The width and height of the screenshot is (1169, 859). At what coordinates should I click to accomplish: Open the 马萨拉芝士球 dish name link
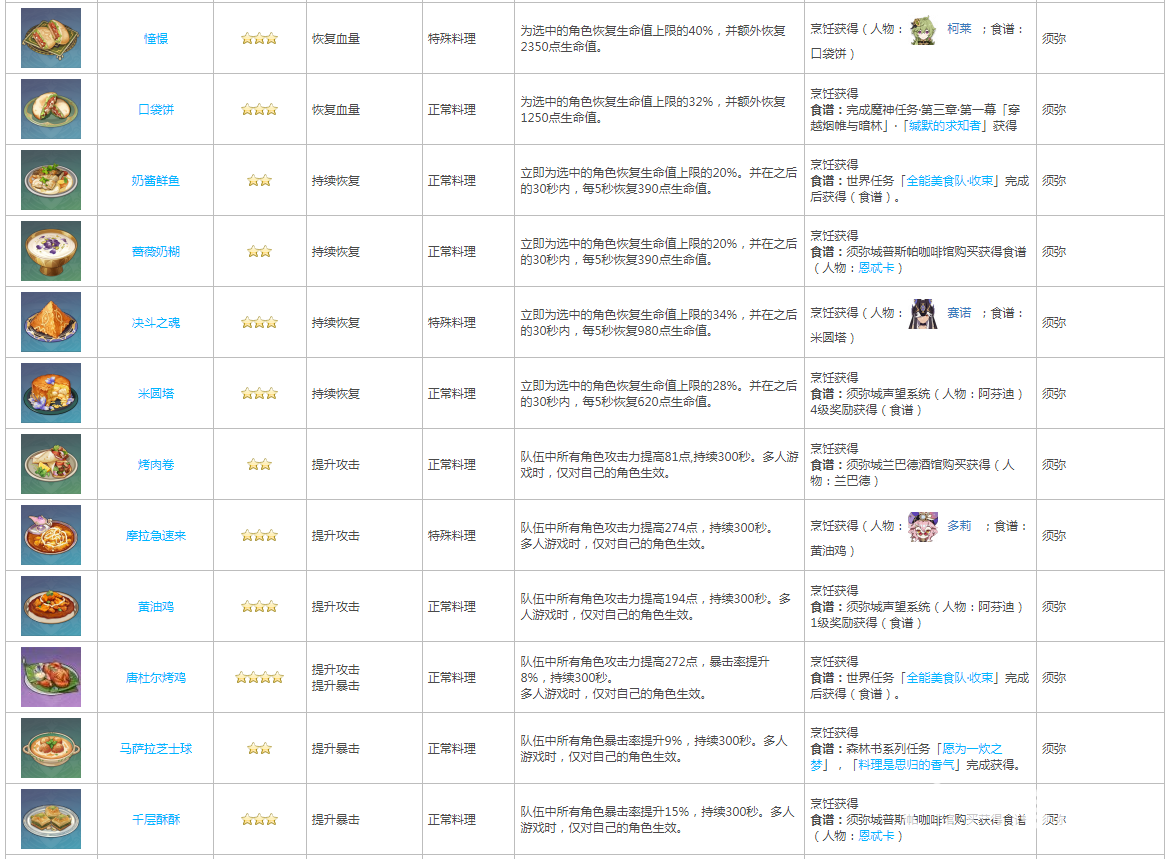point(155,749)
